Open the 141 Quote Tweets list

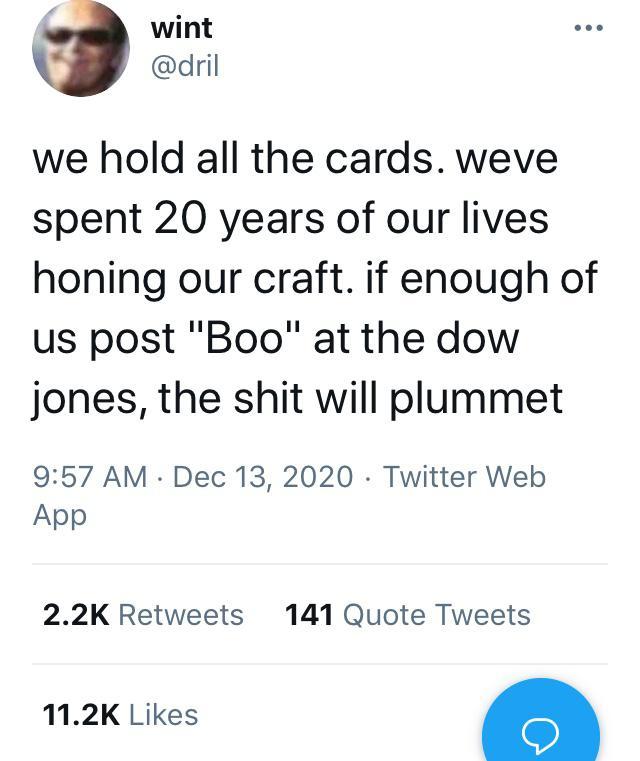407,614
